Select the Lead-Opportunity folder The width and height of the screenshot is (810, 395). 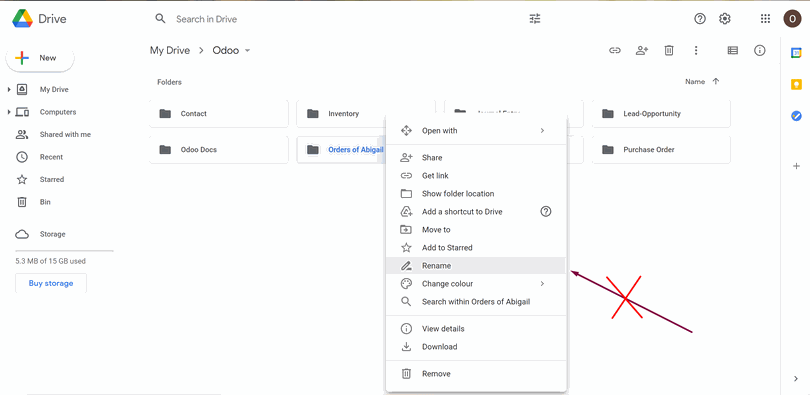point(661,114)
